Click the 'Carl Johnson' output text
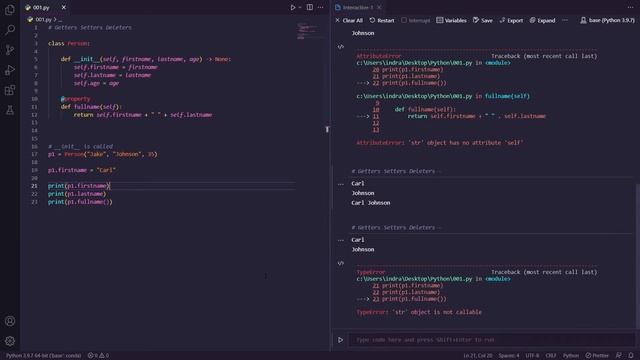Viewport: 640px width, 360px height. [371, 203]
